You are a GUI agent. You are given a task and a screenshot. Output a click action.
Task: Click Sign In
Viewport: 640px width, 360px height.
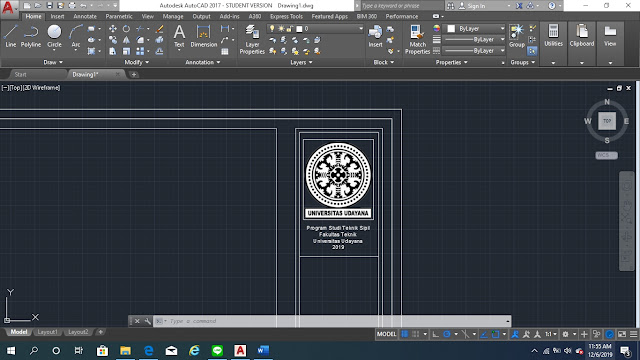pyautogui.click(x=472, y=6)
